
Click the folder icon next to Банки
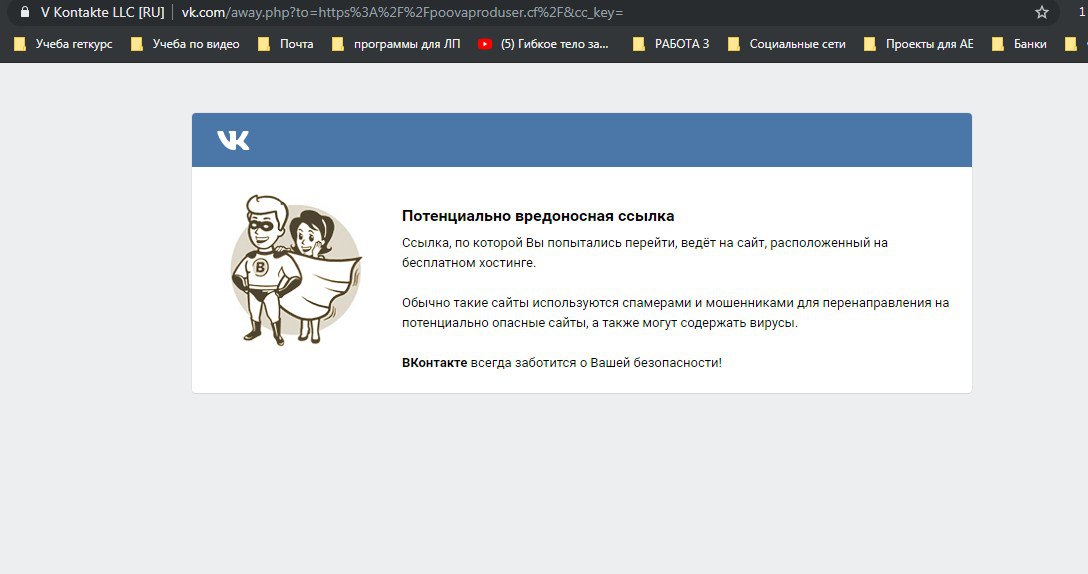998,44
